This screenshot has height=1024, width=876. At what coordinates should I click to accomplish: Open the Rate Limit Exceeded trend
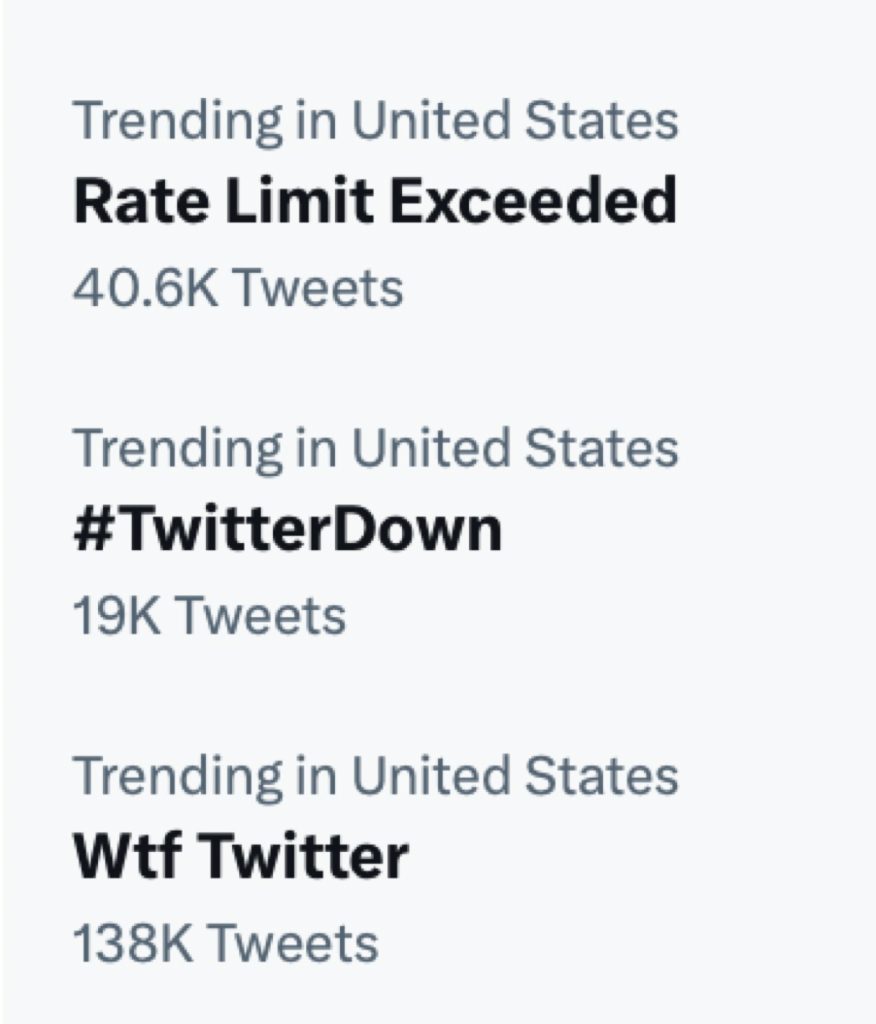click(375, 202)
